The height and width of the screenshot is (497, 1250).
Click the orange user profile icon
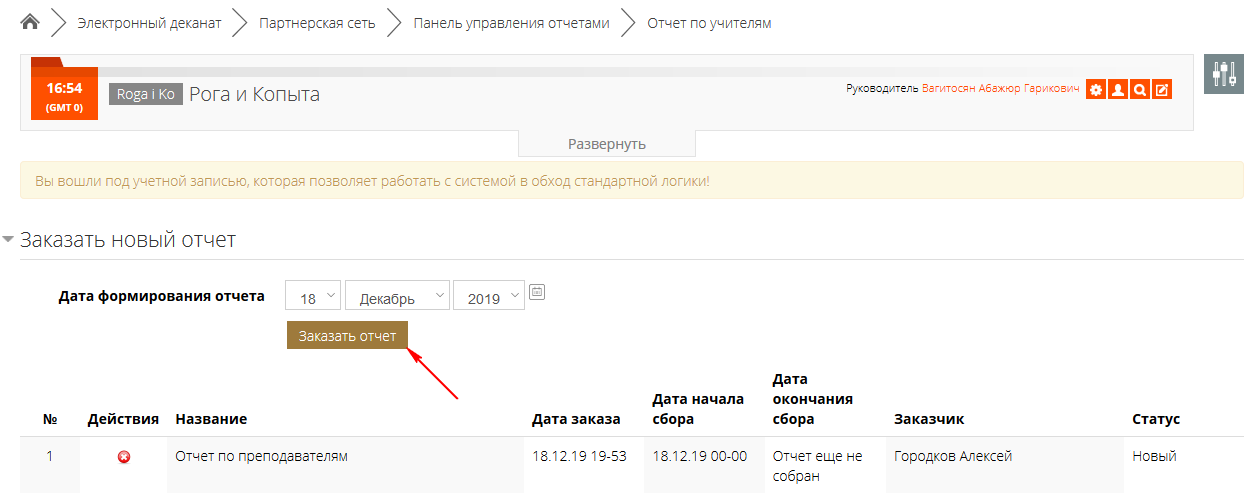pyautogui.click(x=1118, y=90)
